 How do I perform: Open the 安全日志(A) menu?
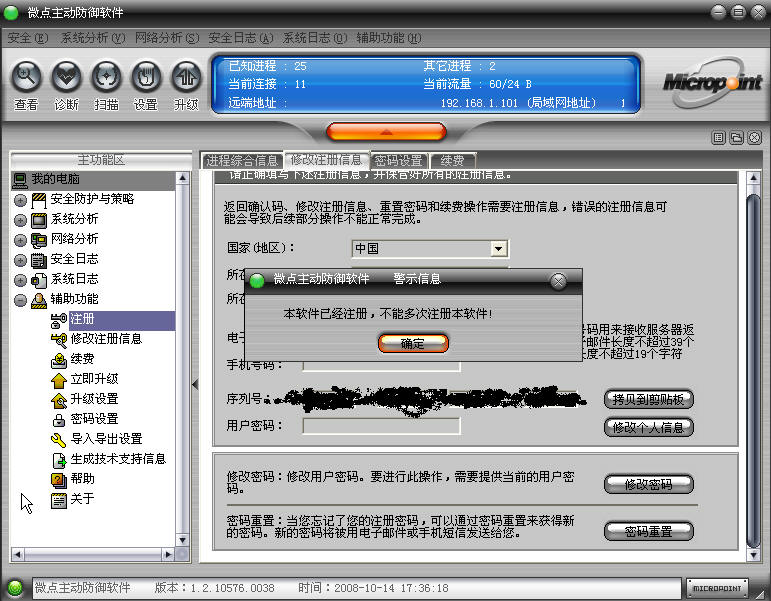tap(241, 38)
